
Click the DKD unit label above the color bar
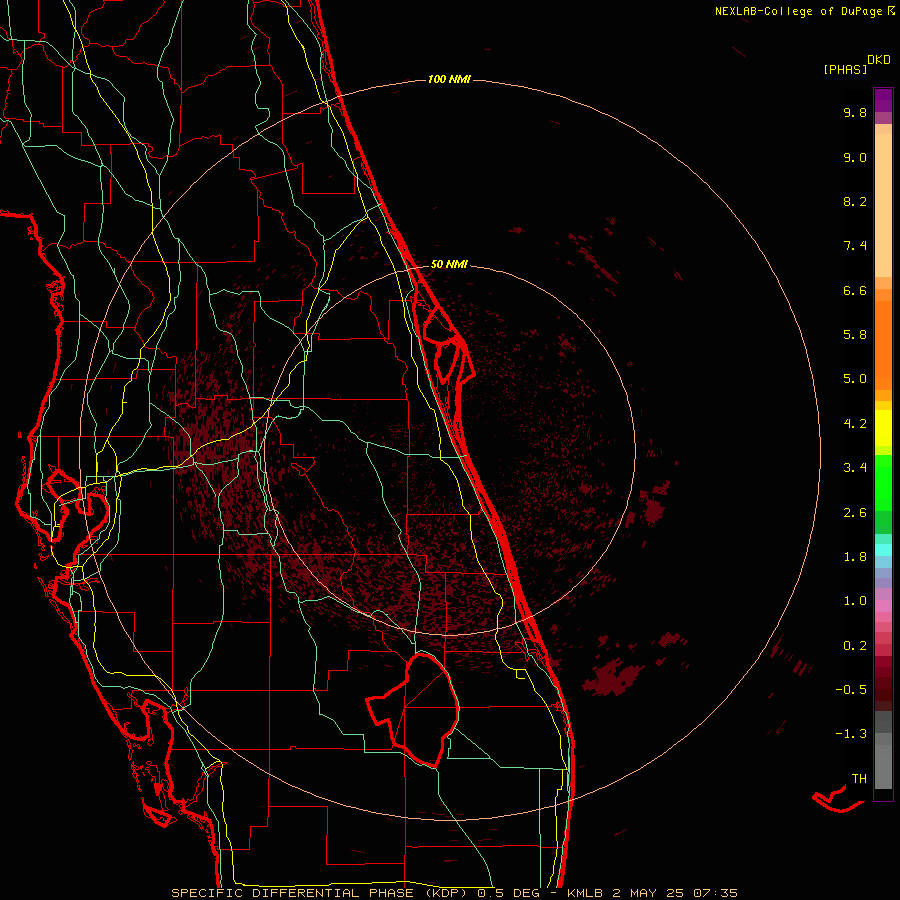(x=879, y=60)
